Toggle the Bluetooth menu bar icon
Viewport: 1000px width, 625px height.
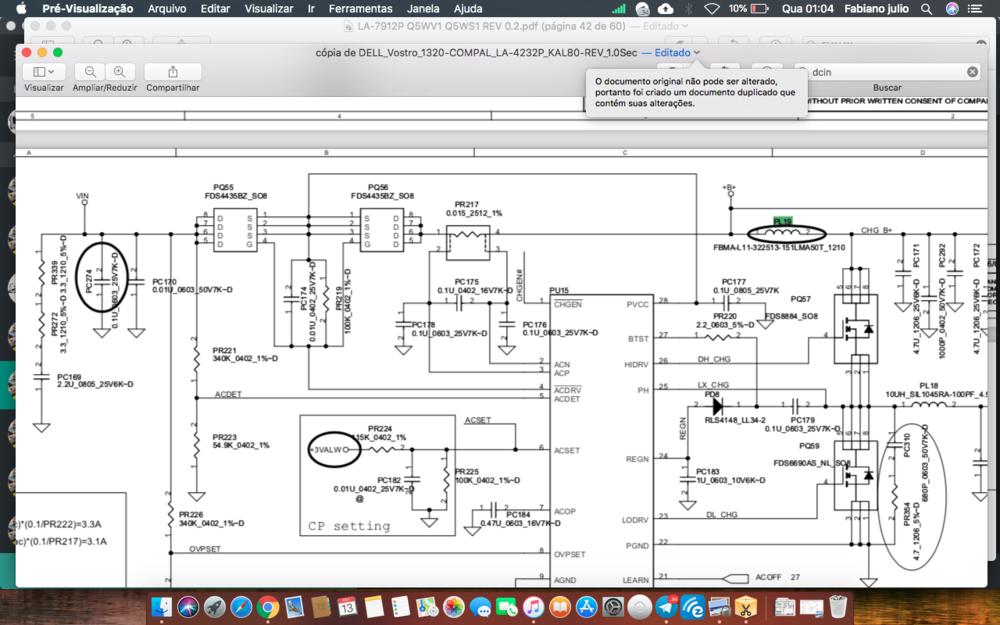point(688,8)
